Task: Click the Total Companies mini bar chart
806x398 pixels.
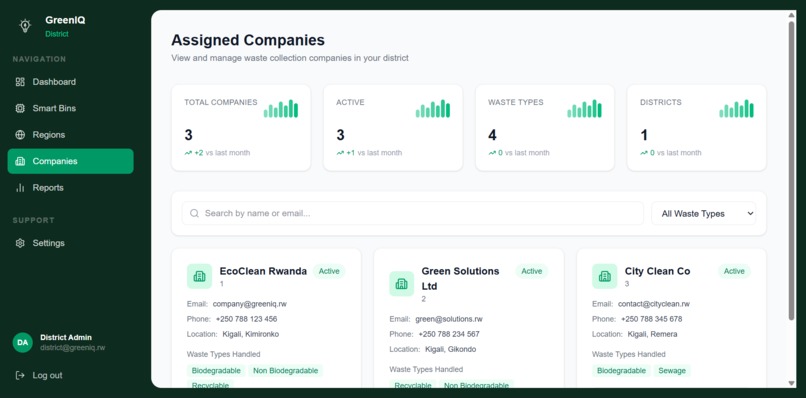Action: pyautogui.click(x=281, y=109)
